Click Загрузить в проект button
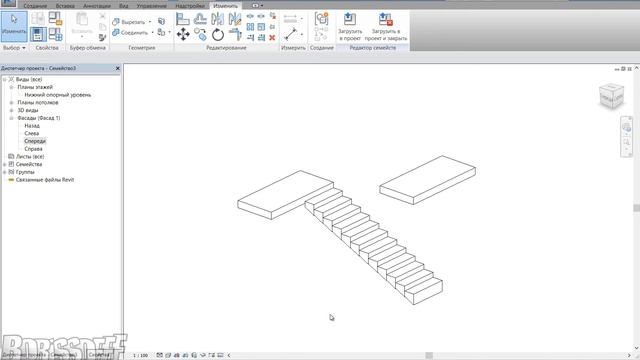The width and height of the screenshot is (640, 360). tap(350, 27)
